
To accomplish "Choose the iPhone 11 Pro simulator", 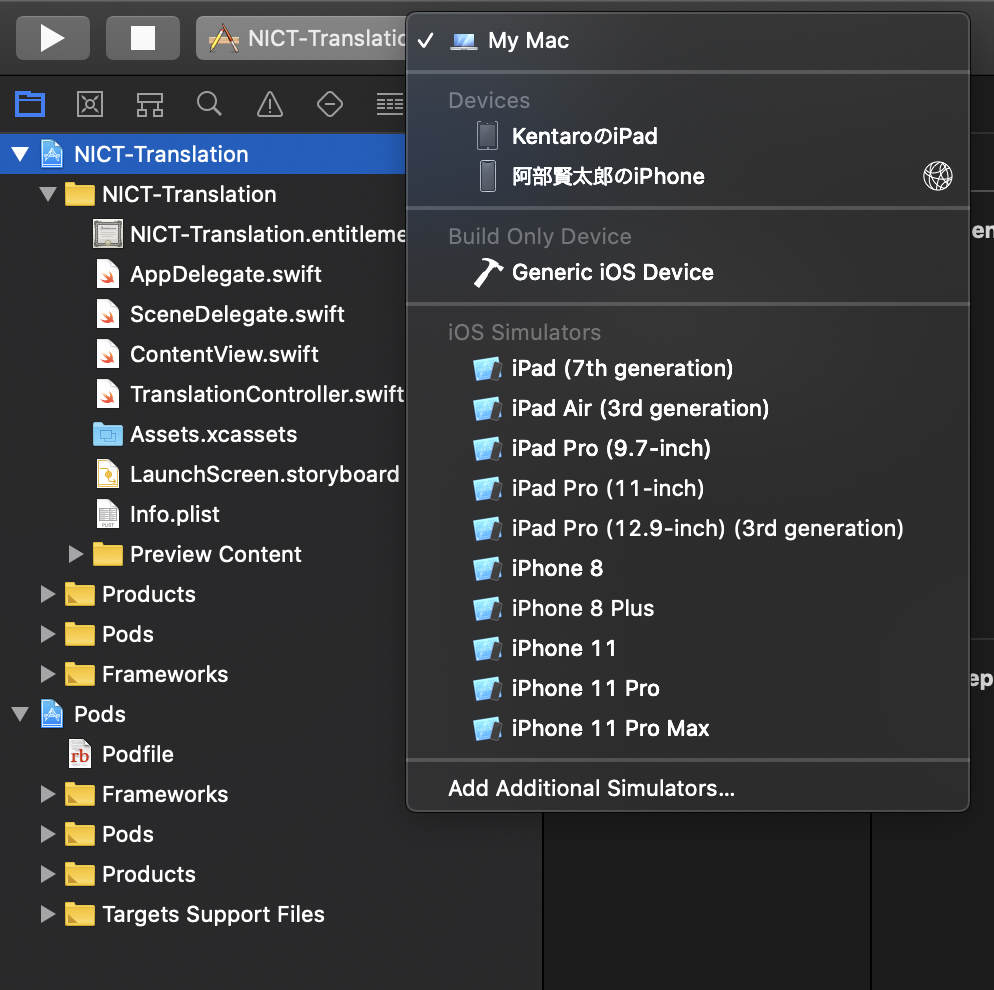I will (x=688, y=688).
